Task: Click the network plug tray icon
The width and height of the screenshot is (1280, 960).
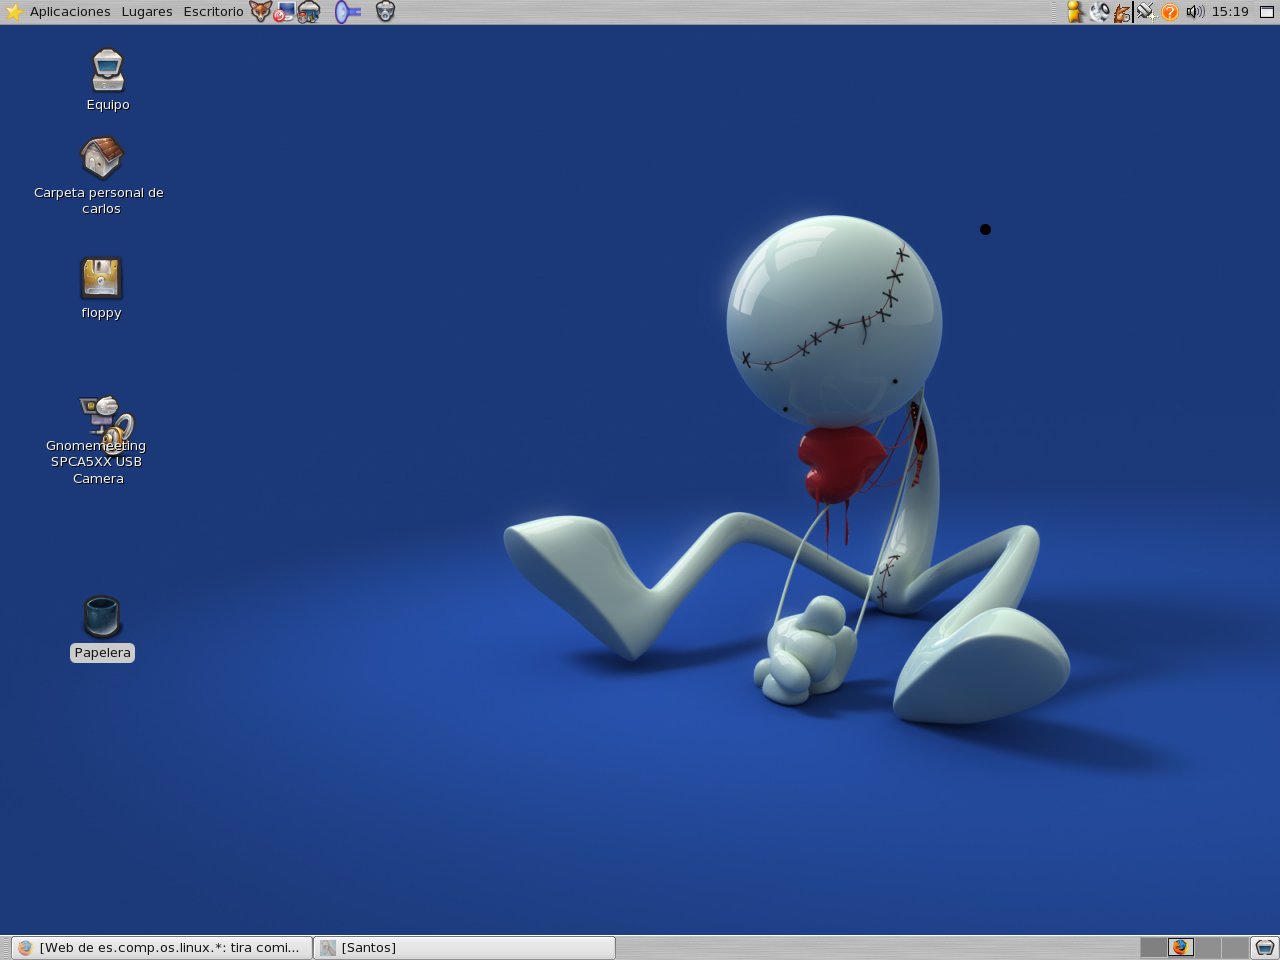Action: [x=1145, y=12]
